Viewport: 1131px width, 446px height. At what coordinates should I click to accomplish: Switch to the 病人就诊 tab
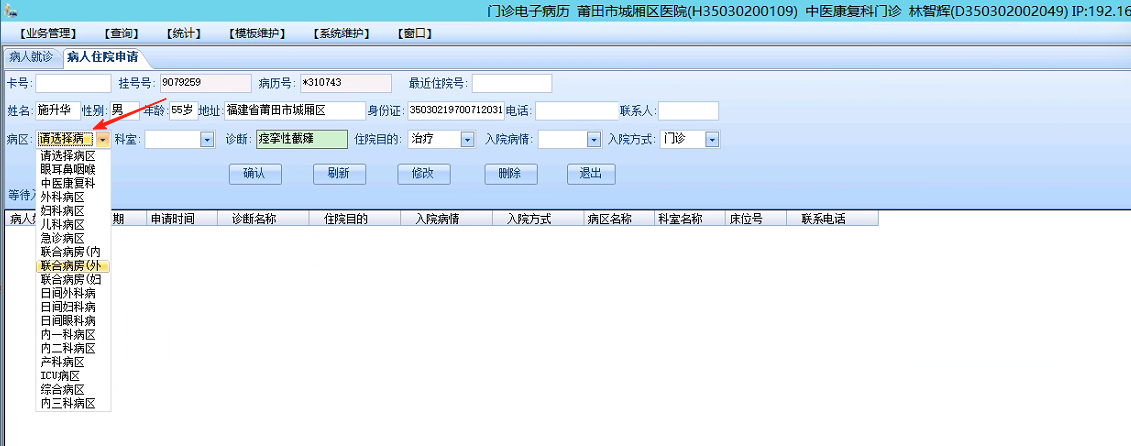point(31,57)
